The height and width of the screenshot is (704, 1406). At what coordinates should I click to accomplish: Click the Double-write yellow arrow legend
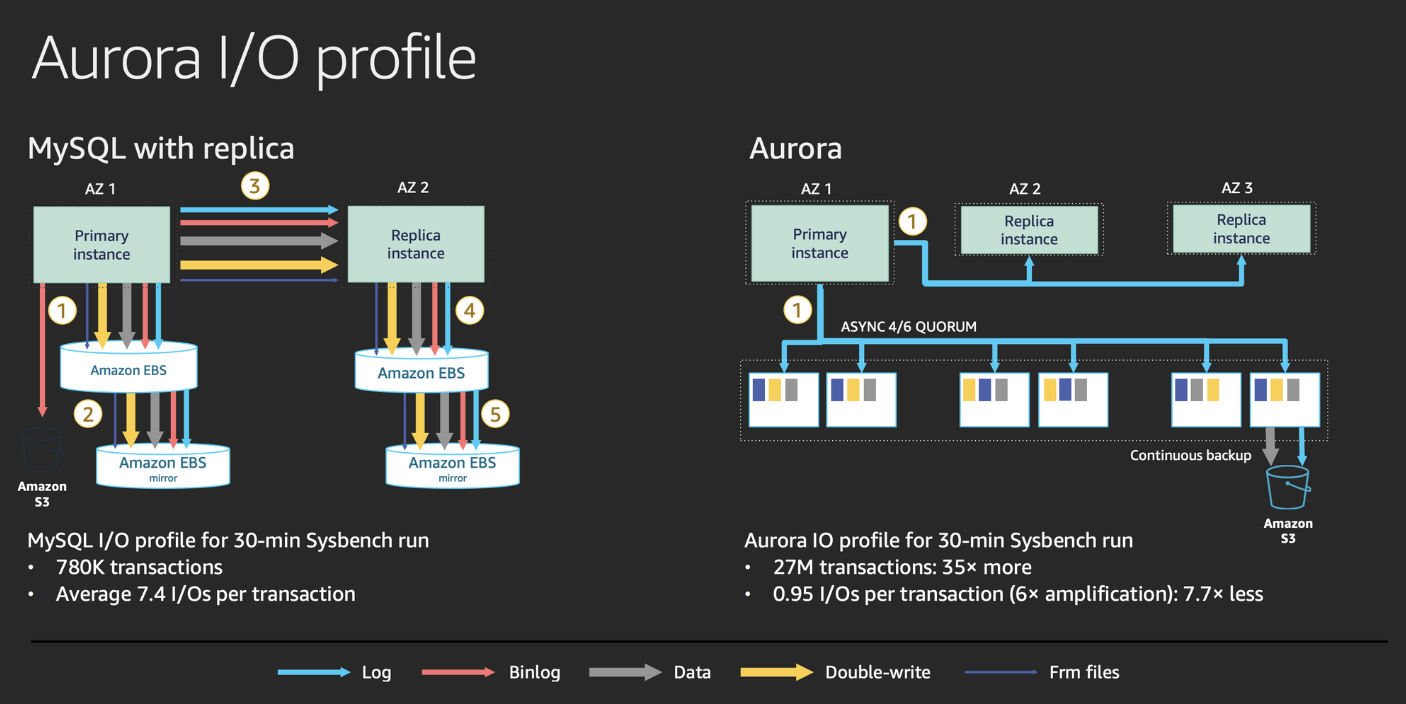(x=778, y=672)
